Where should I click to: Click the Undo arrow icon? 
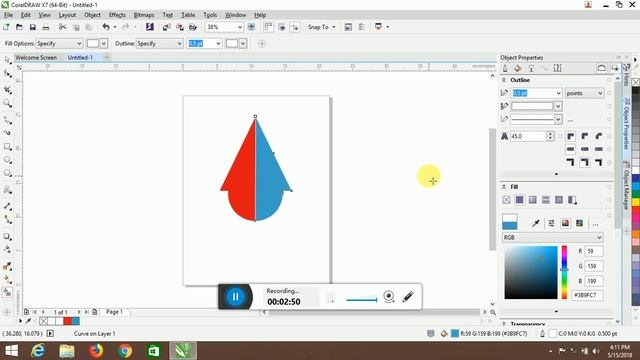[x=106, y=27]
